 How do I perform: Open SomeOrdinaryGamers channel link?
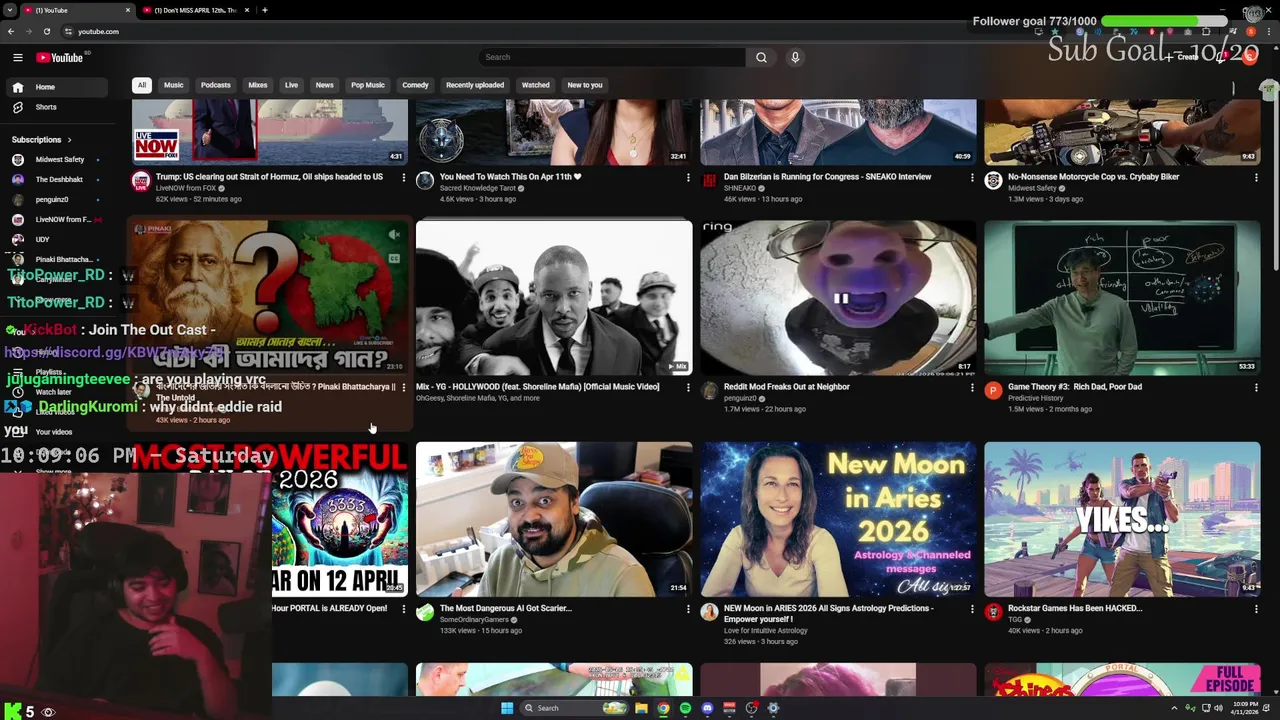(x=476, y=620)
